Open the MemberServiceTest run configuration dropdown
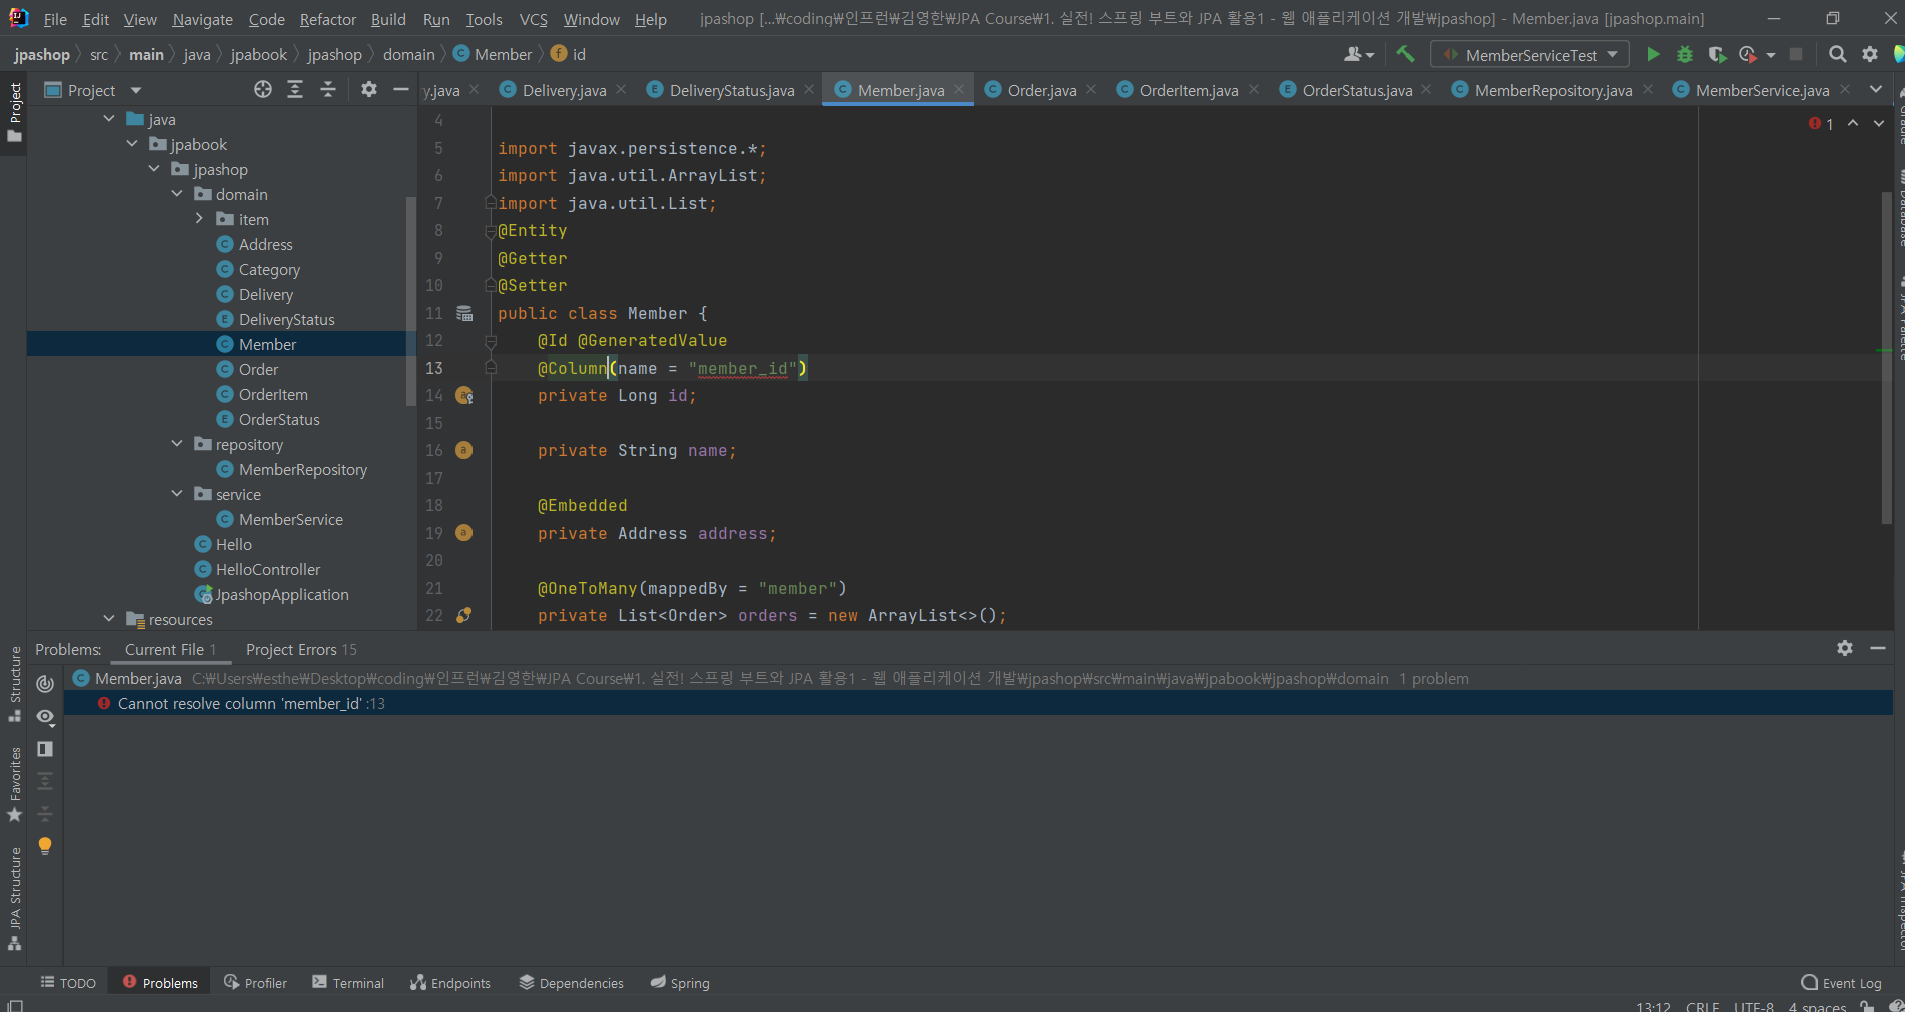Image resolution: width=1905 pixels, height=1012 pixels. point(1530,55)
